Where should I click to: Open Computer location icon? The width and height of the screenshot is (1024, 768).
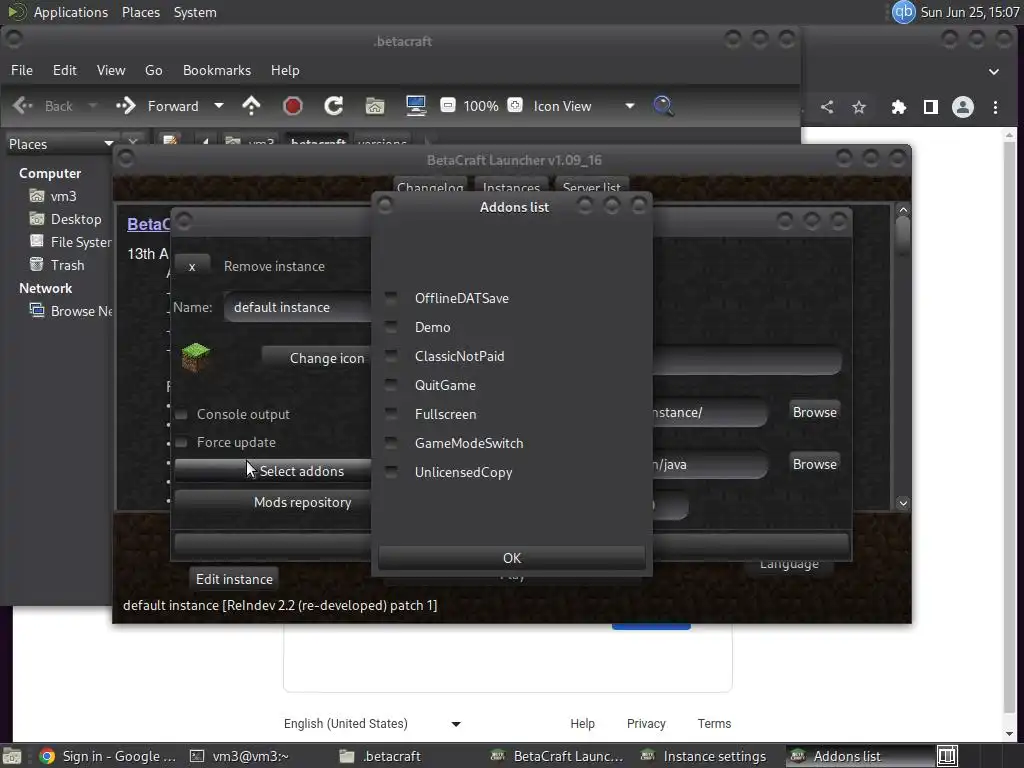416,105
